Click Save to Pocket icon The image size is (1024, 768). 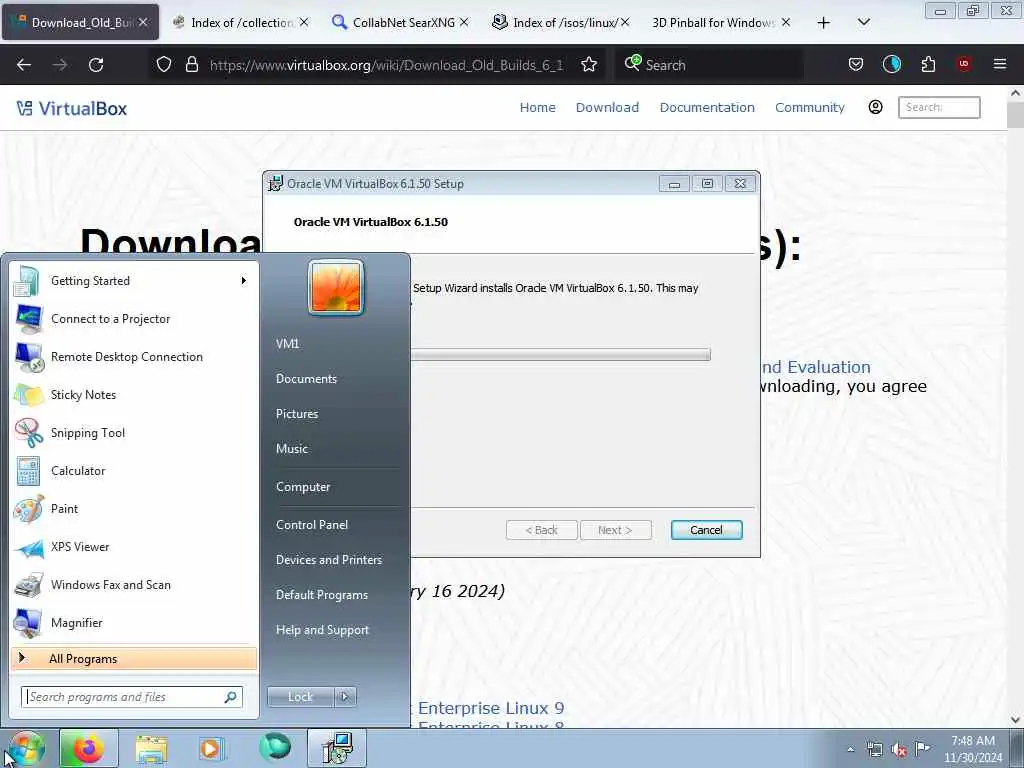click(x=856, y=65)
